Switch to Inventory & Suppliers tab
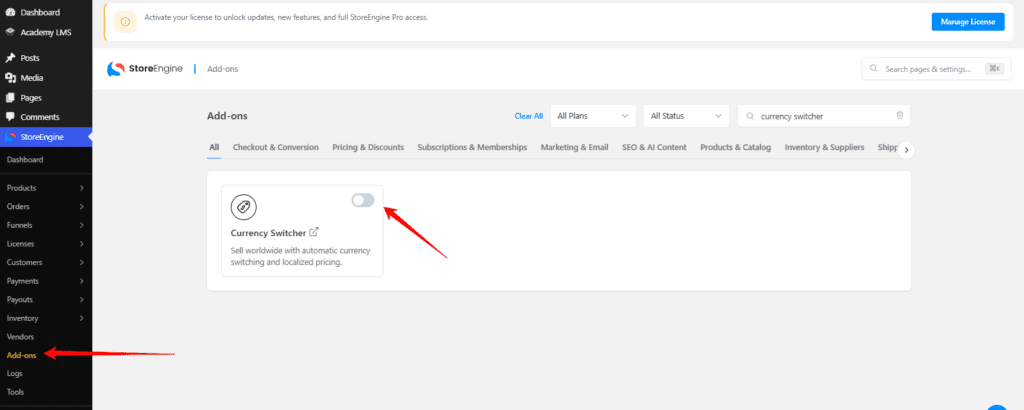The height and width of the screenshot is (410, 1024). click(x=824, y=148)
